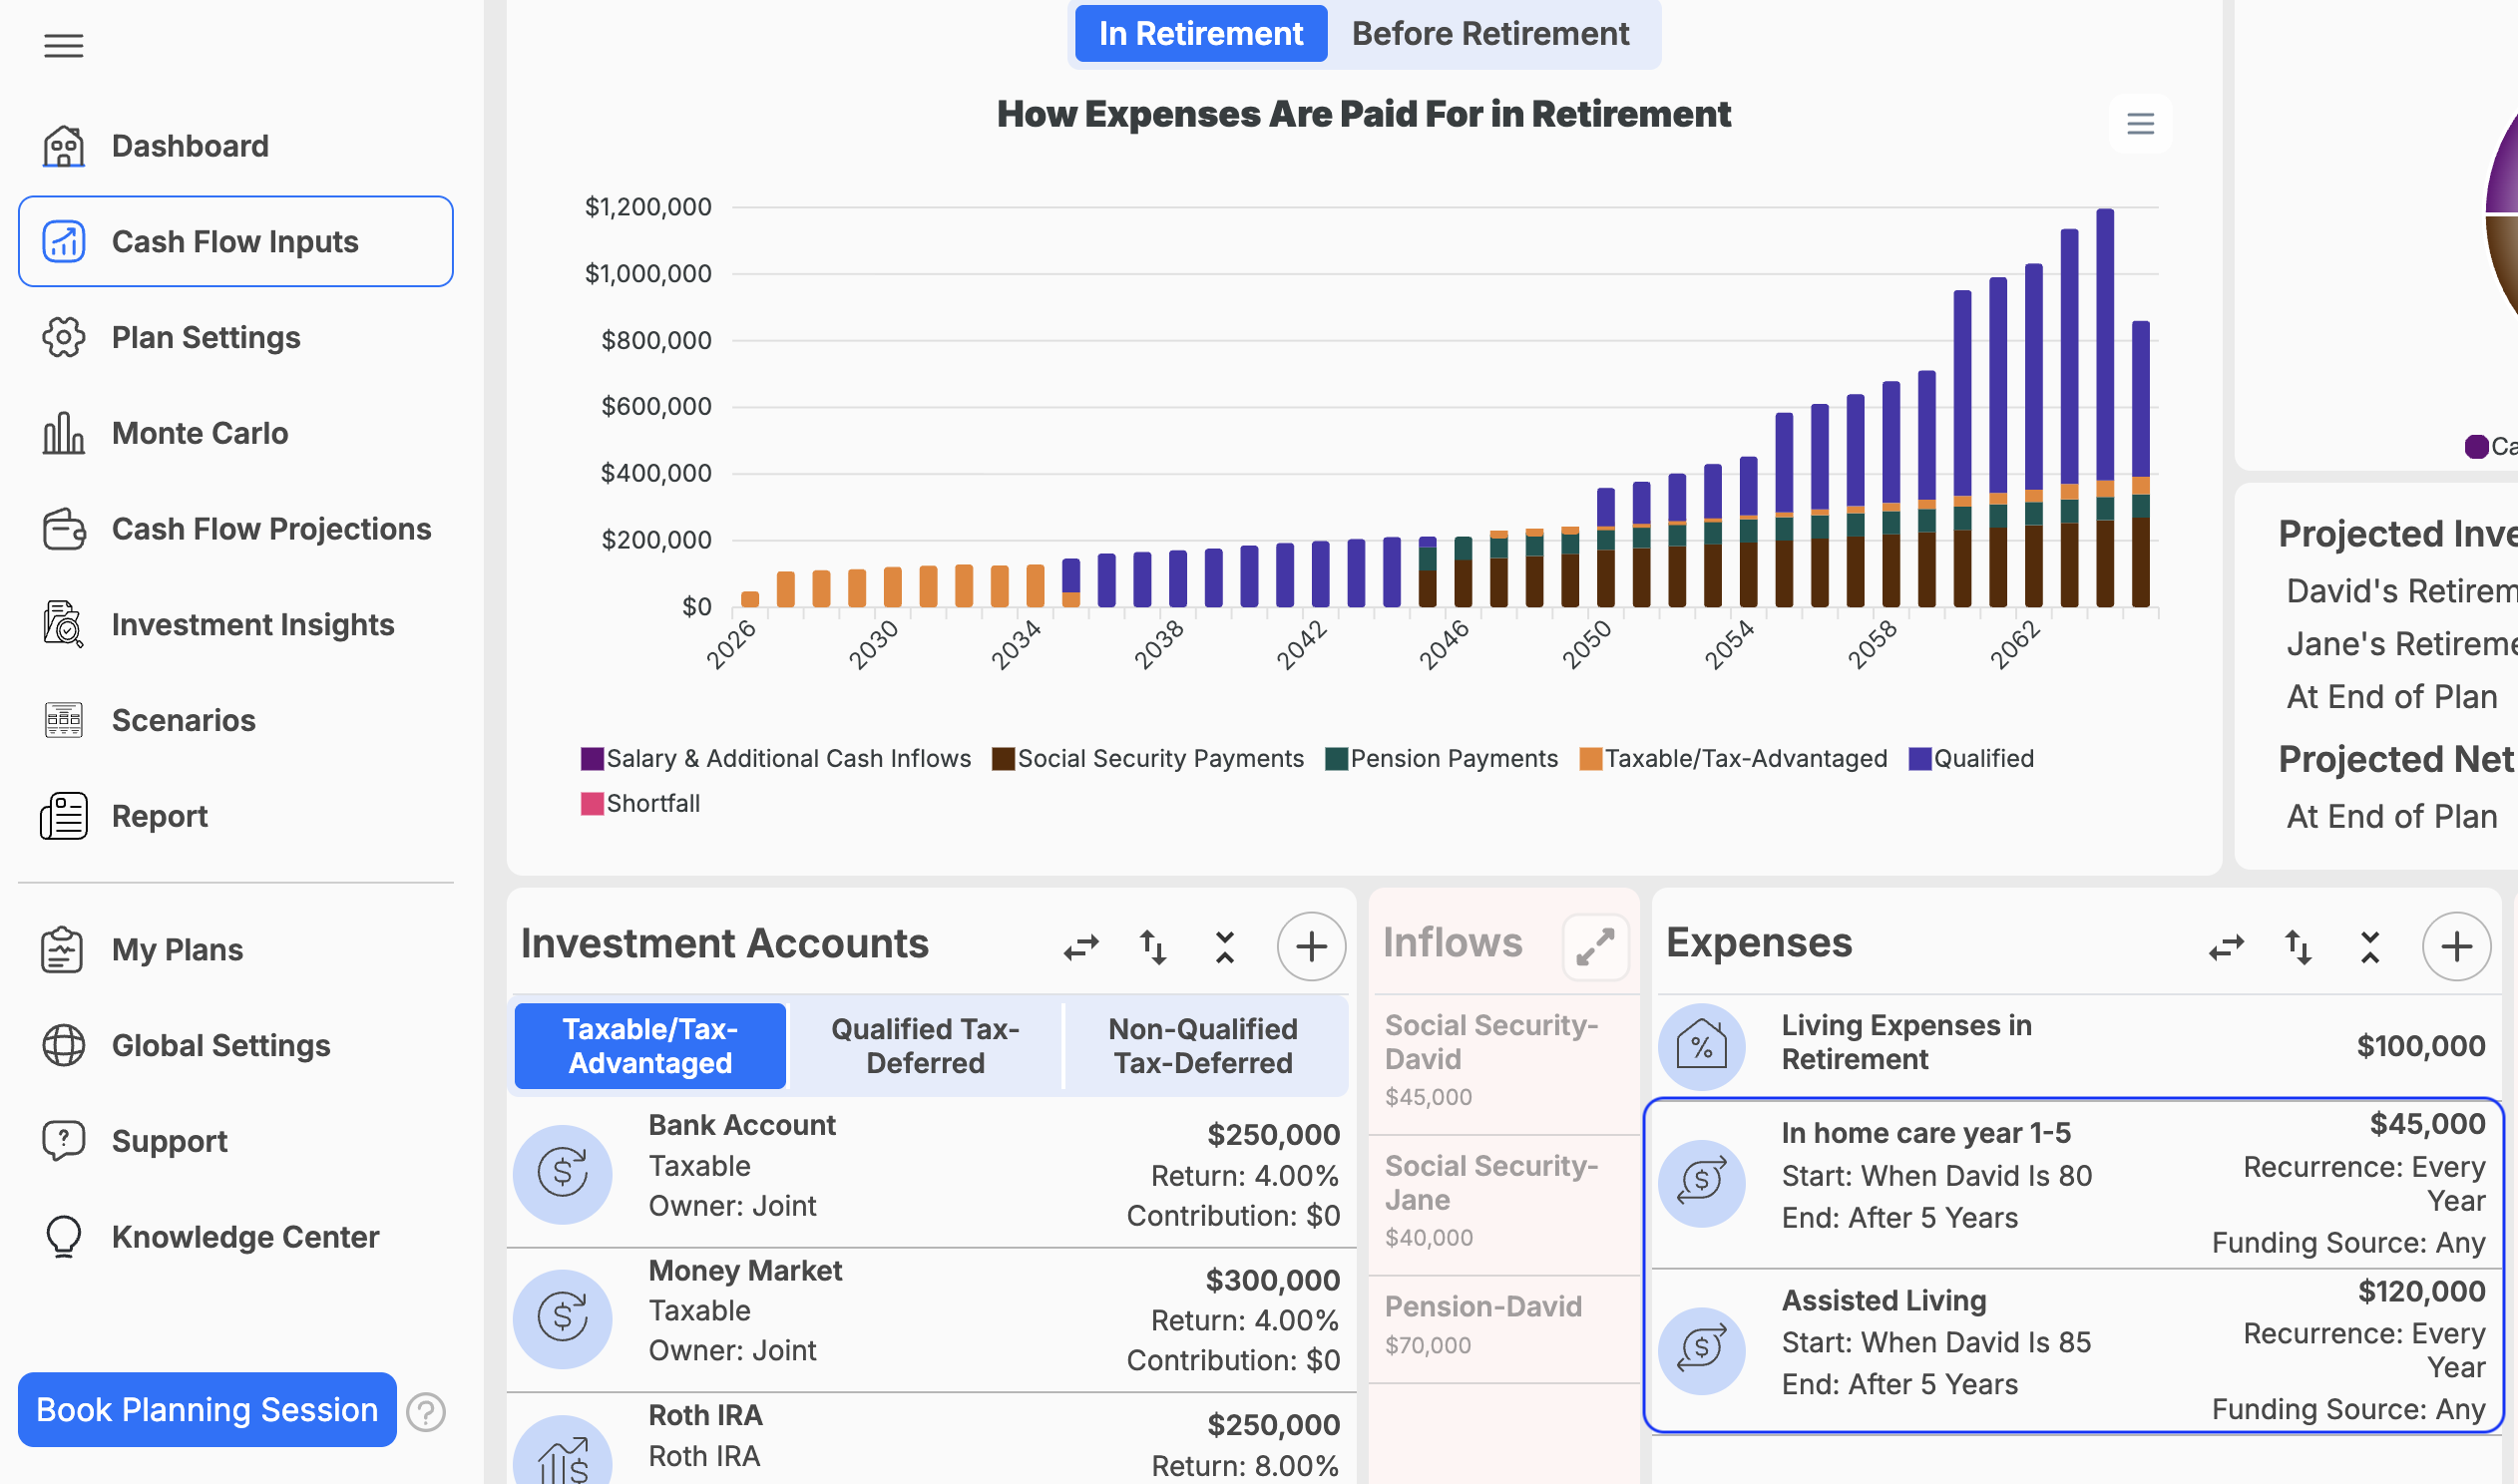Open Investment Insights
Image resolution: width=2518 pixels, height=1484 pixels.
tap(235, 625)
